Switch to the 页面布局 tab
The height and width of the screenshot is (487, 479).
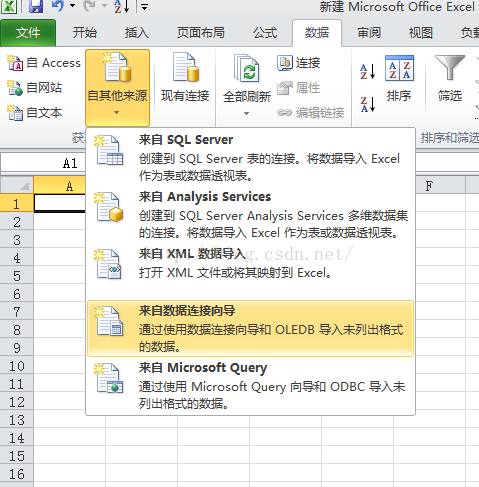pyautogui.click(x=201, y=33)
